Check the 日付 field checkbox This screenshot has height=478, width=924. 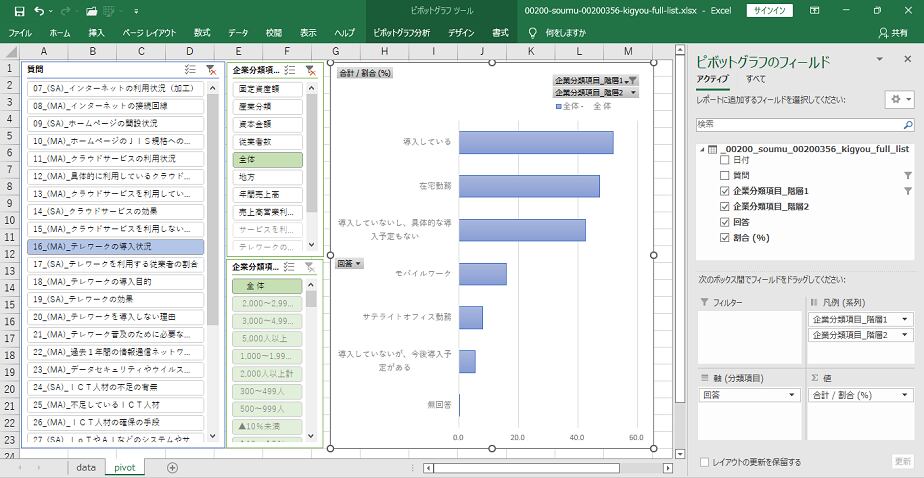click(x=725, y=160)
